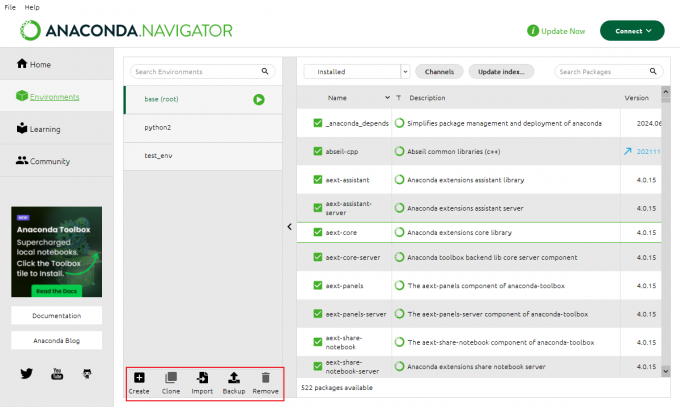Click the Create environment icon
This screenshot has height=407, width=680.
pos(139,377)
